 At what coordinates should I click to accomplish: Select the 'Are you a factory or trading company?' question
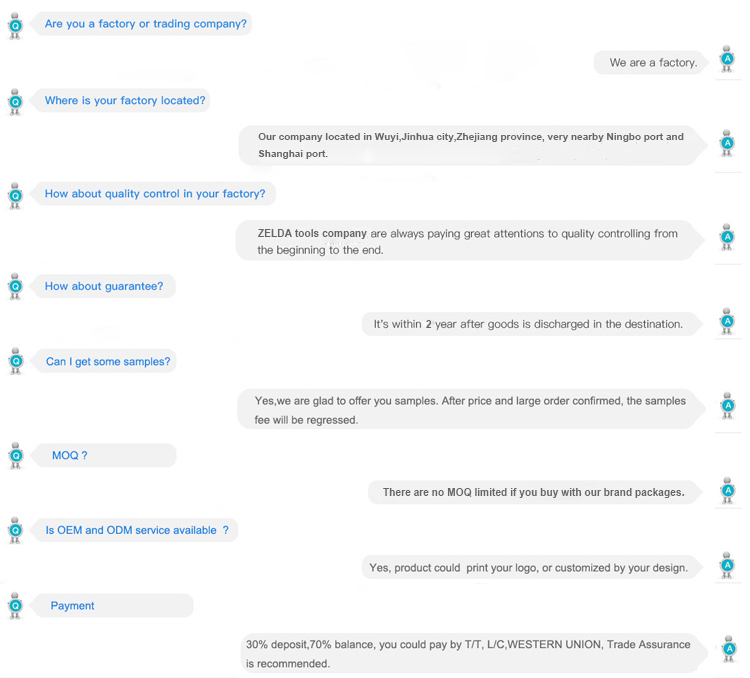(145, 24)
